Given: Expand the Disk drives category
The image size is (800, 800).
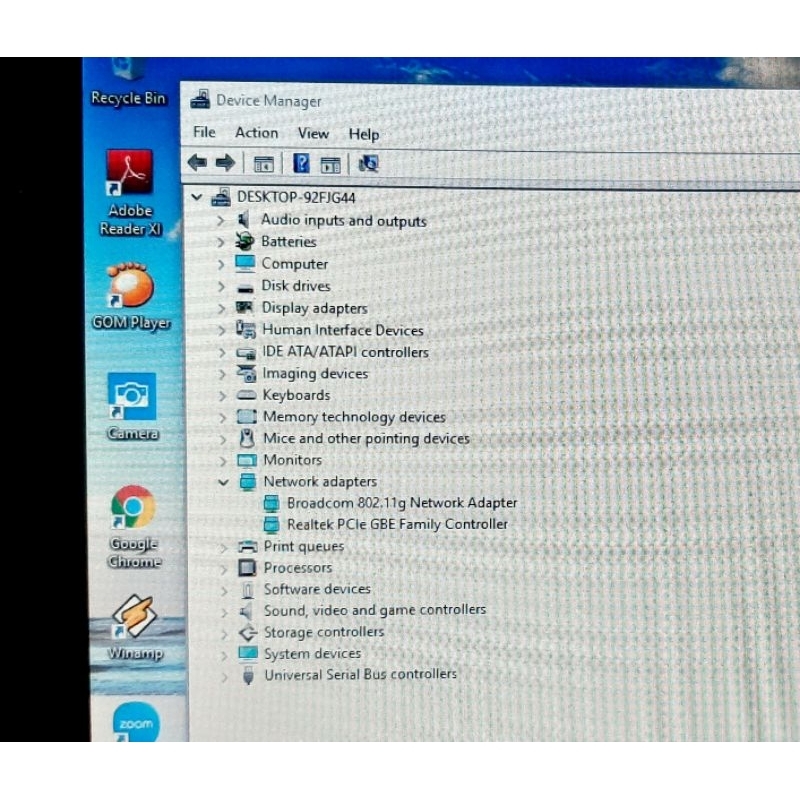Looking at the screenshot, I should click(221, 286).
